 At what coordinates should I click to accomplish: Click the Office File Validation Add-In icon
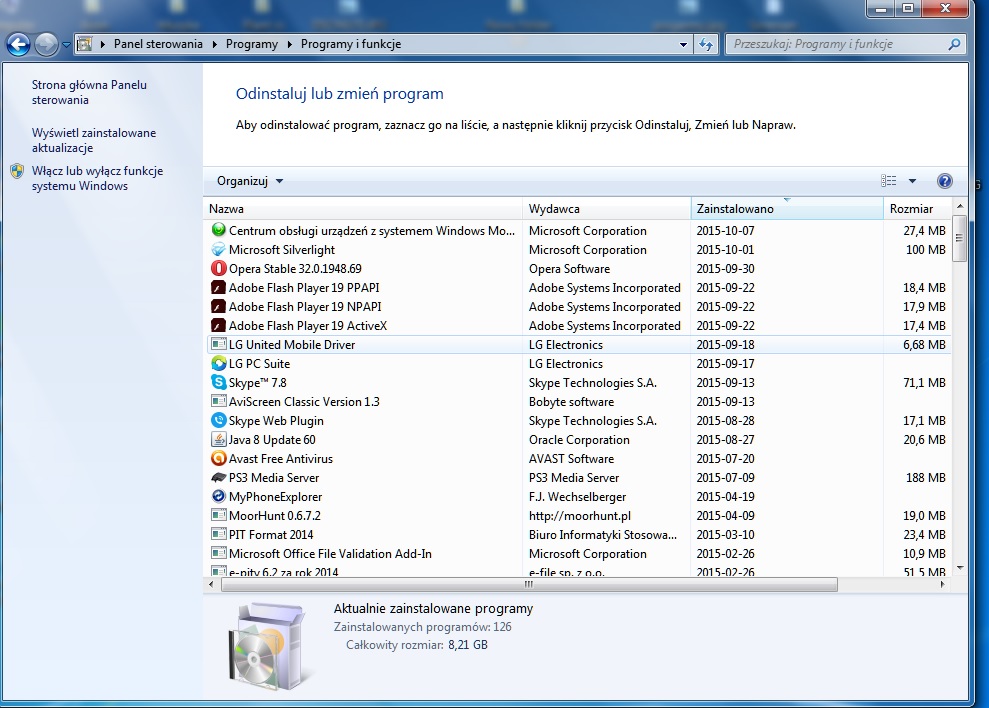point(218,553)
